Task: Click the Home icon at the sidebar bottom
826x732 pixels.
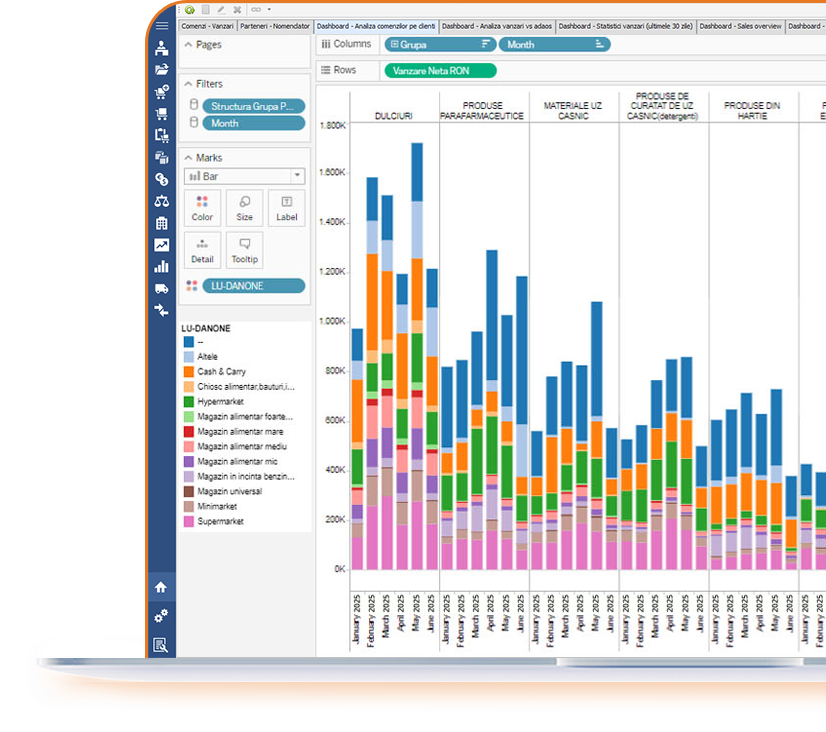Action: tap(162, 587)
